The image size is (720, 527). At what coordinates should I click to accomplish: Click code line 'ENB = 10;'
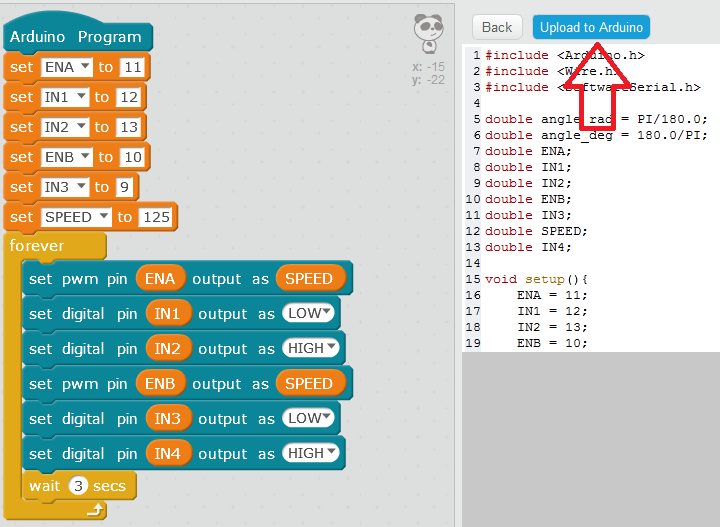click(552, 343)
